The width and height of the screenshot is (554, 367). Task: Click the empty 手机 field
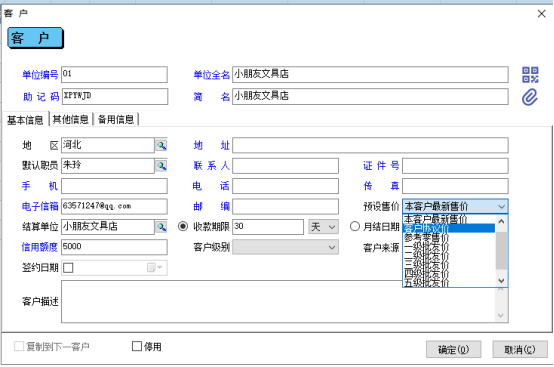point(114,186)
